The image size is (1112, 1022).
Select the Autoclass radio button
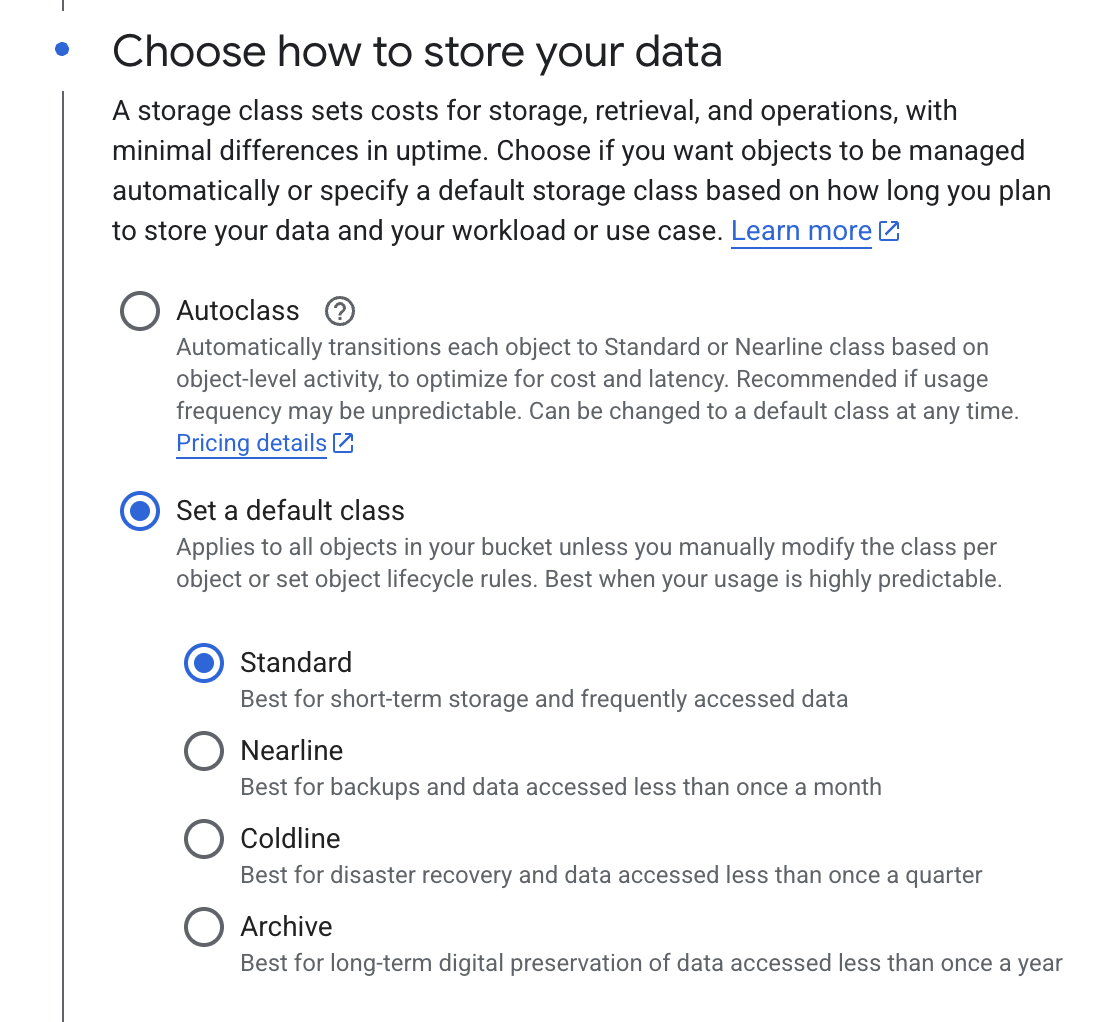point(139,311)
